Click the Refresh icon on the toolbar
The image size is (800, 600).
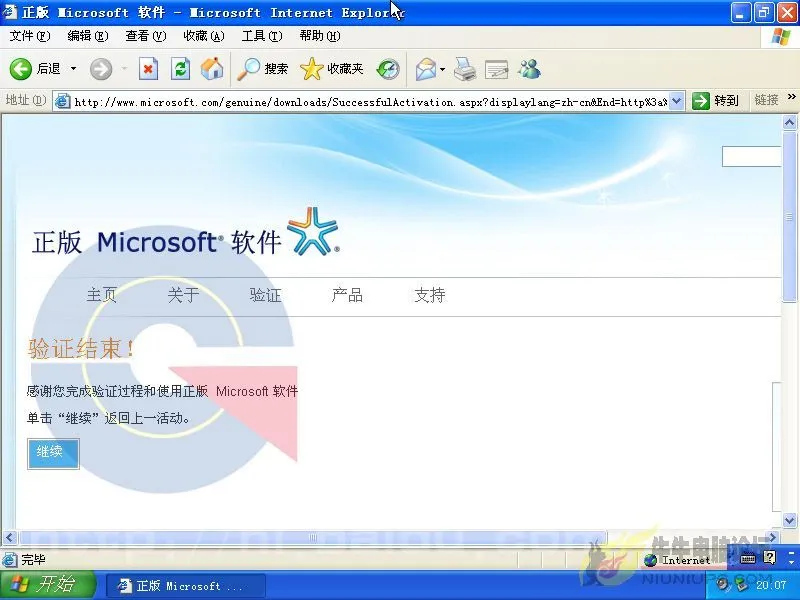pyautogui.click(x=181, y=69)
